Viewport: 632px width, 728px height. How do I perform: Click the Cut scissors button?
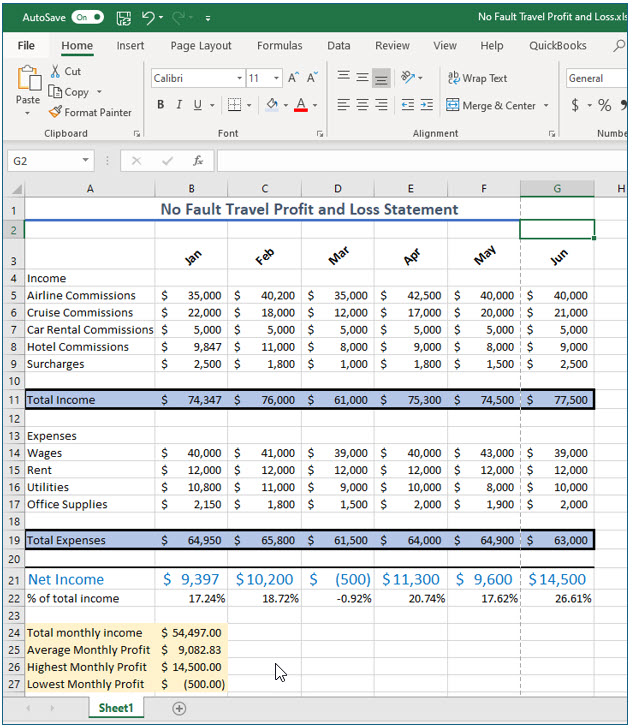[x=65, y=71]
